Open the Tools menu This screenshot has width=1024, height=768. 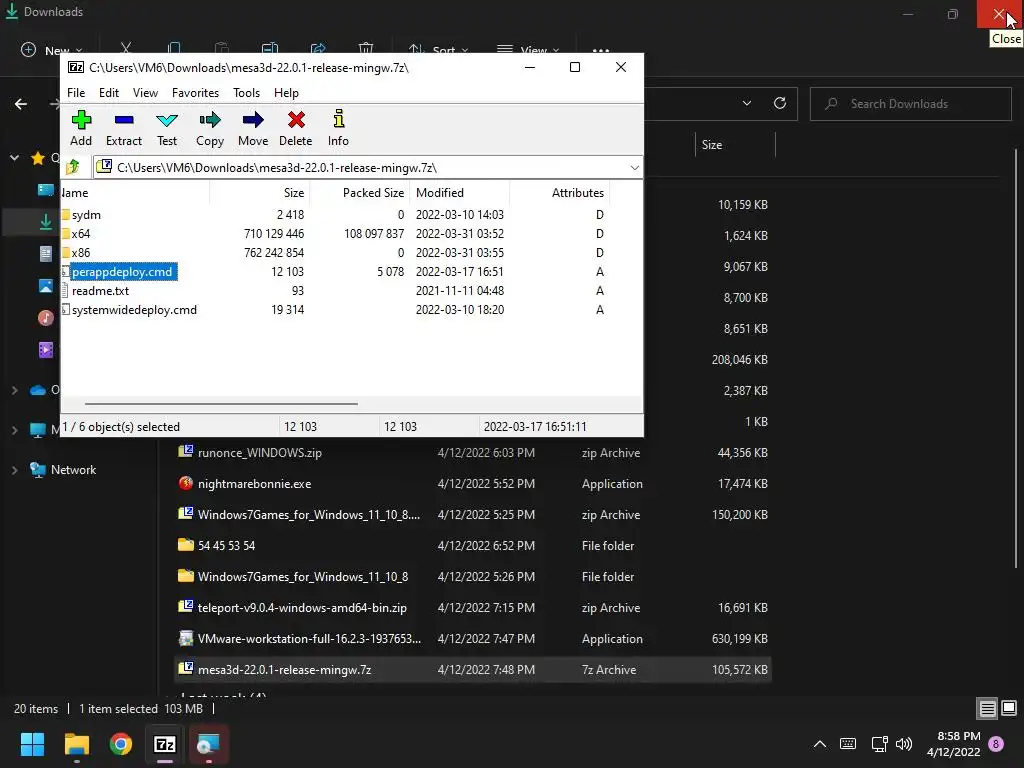pos(246,93)
